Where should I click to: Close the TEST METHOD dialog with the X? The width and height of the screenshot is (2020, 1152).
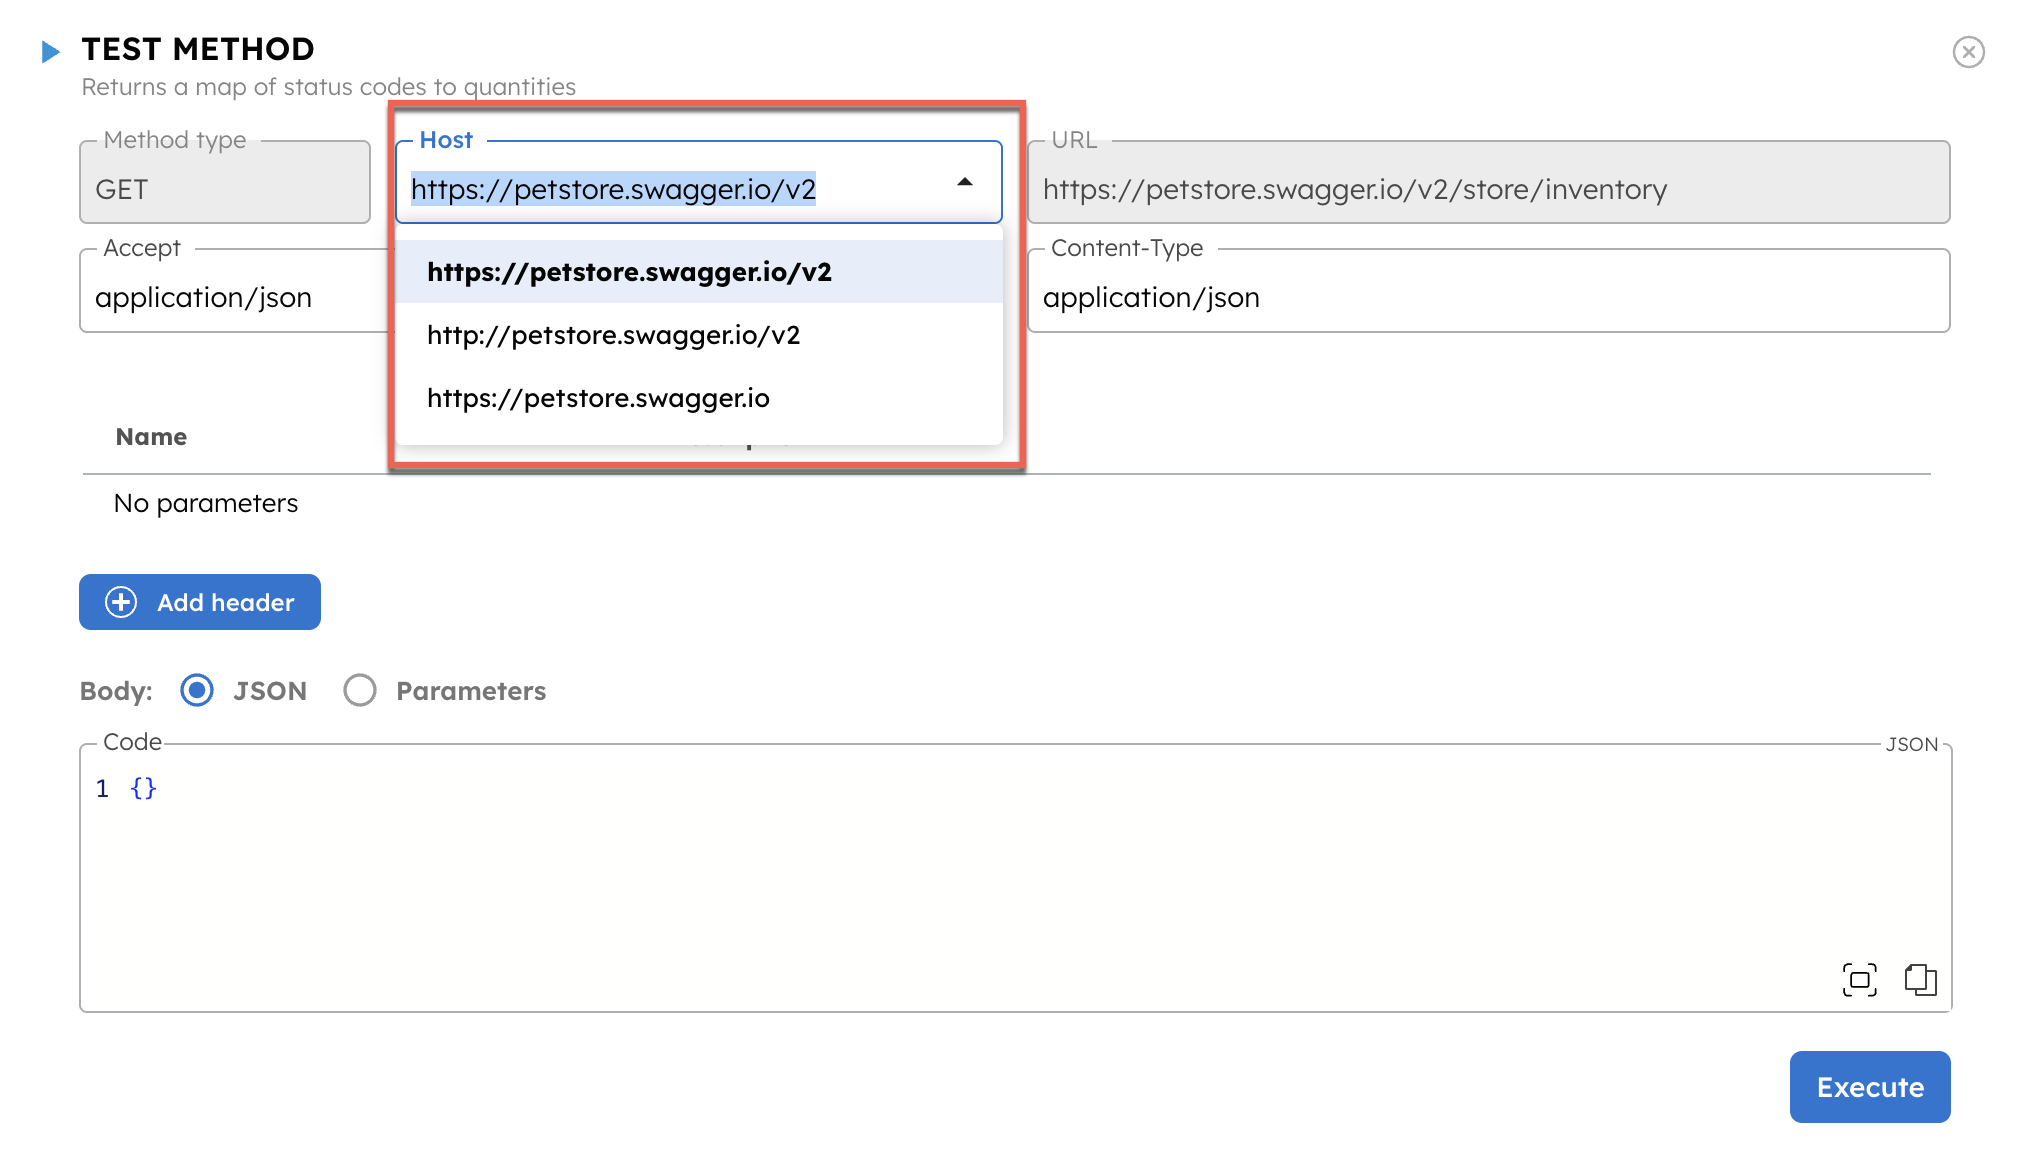(1968, 51)
